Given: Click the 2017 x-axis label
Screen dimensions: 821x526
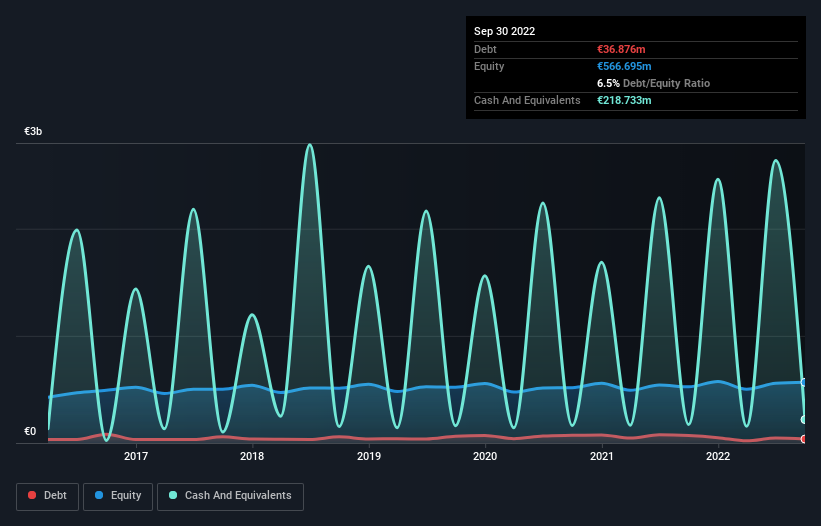Looking at the screenshot, I should [x=136, y=456].
